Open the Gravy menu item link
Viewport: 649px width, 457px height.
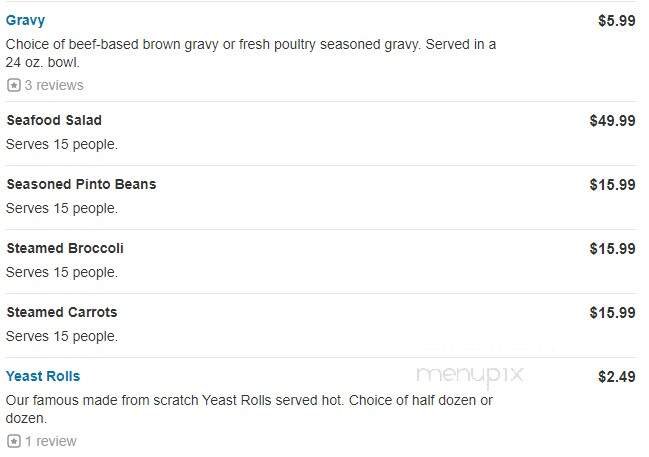(25, 20)
